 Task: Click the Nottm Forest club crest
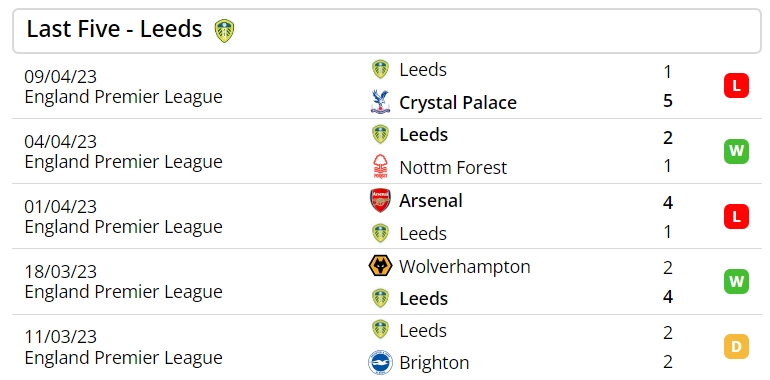pyautogui.click(x=380, y=166)
